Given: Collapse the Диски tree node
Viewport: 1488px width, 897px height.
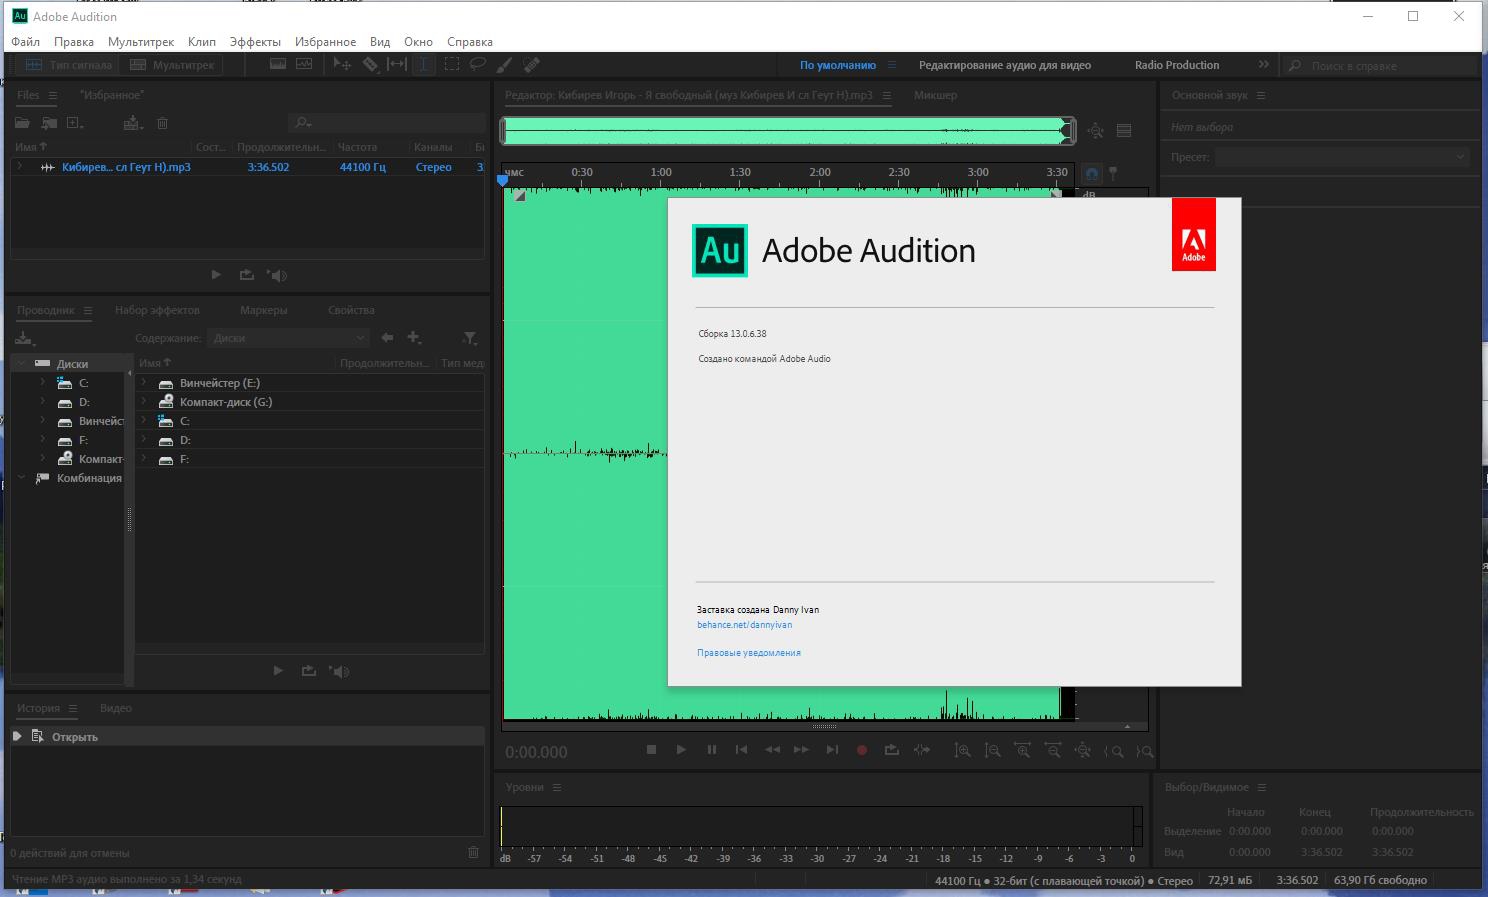Looking at the screenshot, I should (21, 364).
